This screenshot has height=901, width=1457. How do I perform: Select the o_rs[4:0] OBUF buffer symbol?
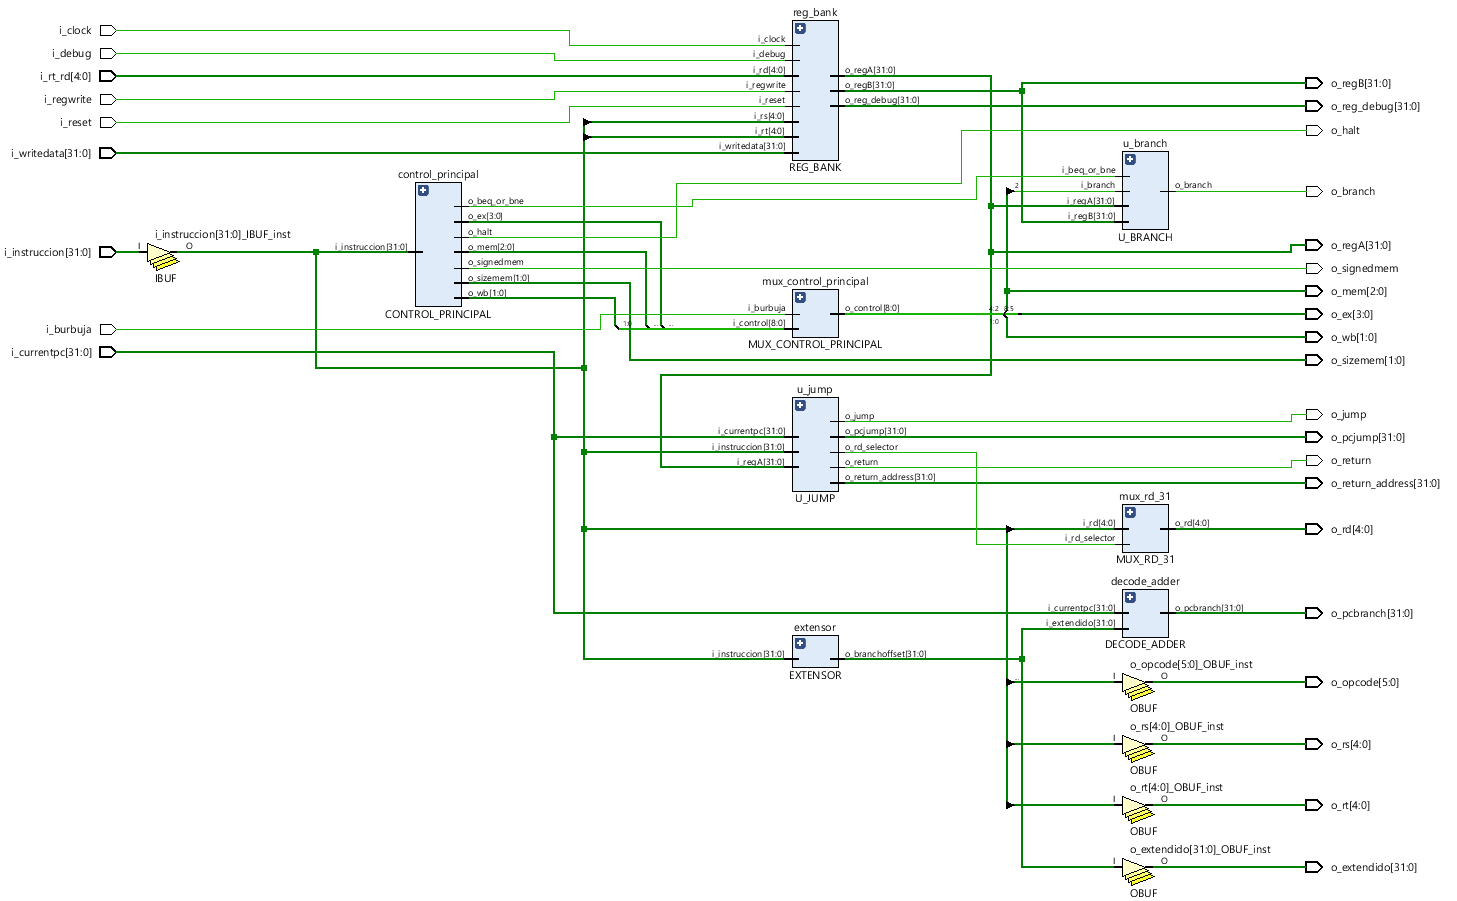click(1138, 749)
